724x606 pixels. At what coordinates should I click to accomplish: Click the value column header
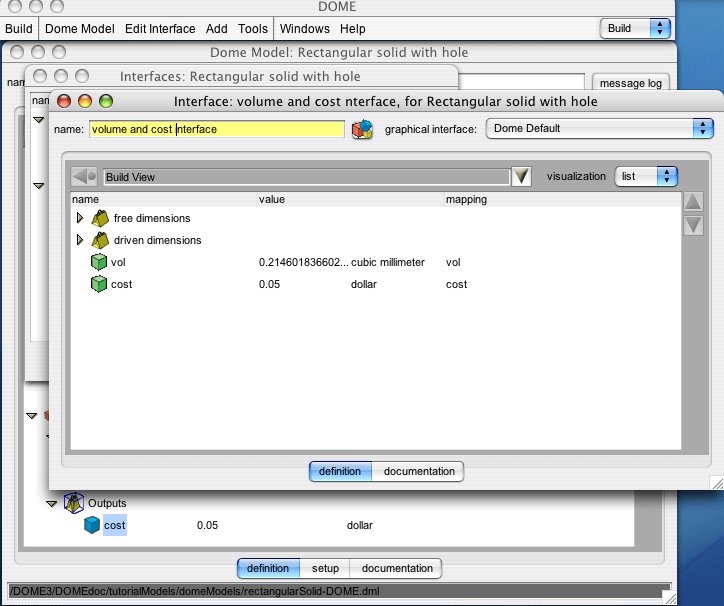coord(350,200)
